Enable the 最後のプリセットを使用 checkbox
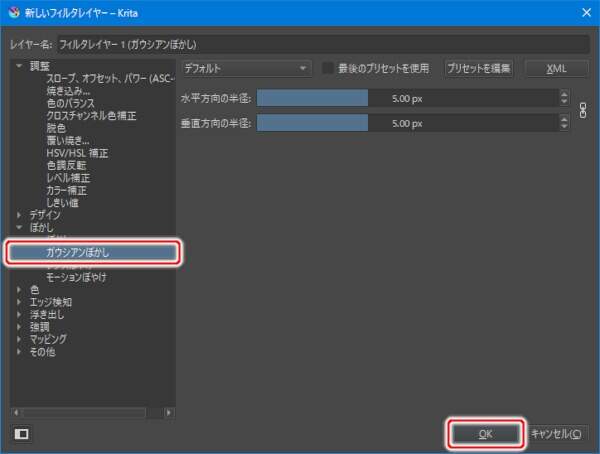This screenshot has width=600, height=454. 328,69
